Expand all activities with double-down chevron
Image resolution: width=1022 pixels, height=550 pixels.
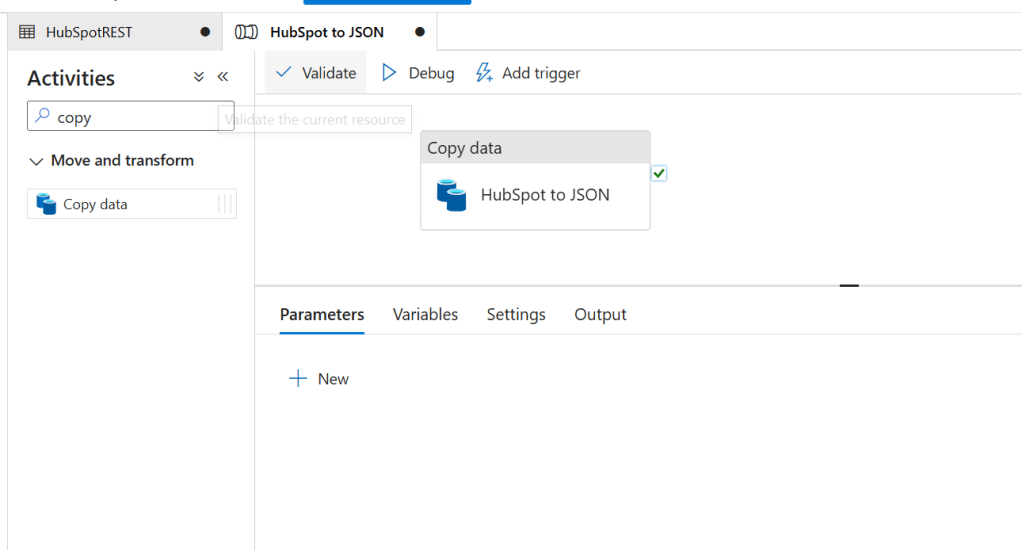click(x=198, y=77)
